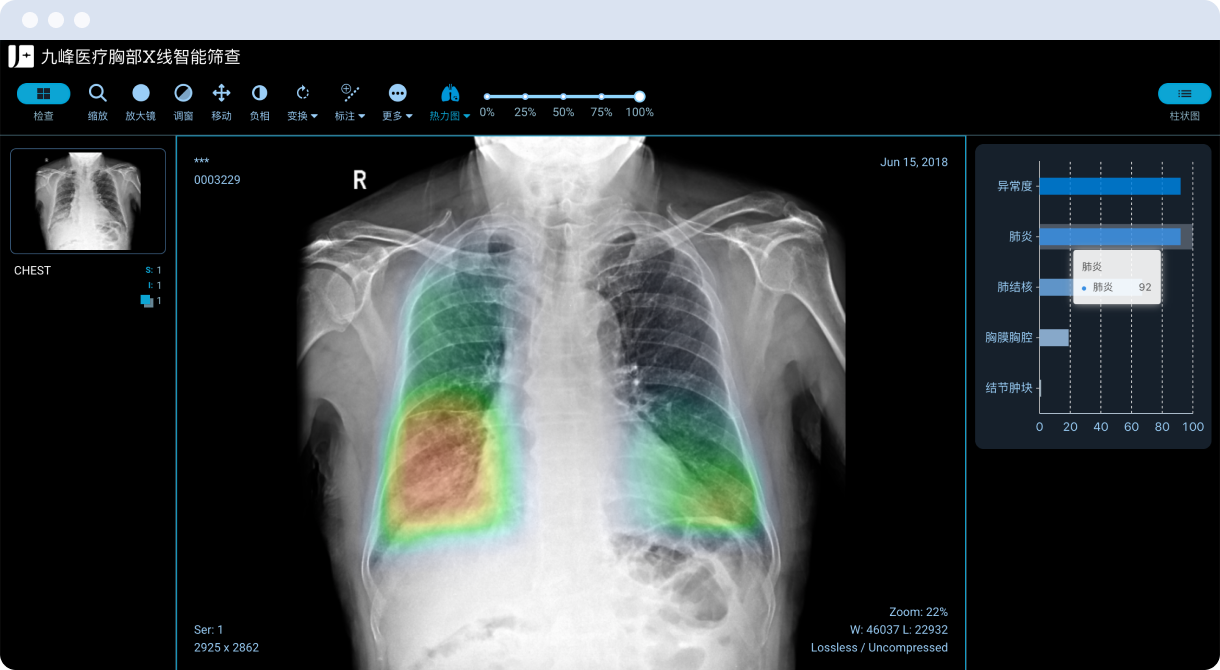Select the 放大镜 magnifier tool

[140, 102]
